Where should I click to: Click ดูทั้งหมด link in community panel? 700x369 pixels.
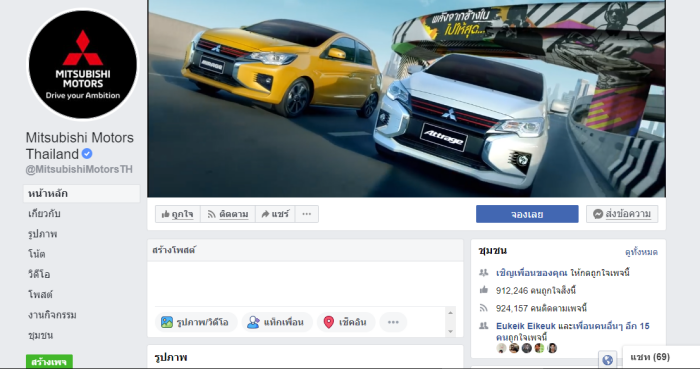click(x=641, y=252)
